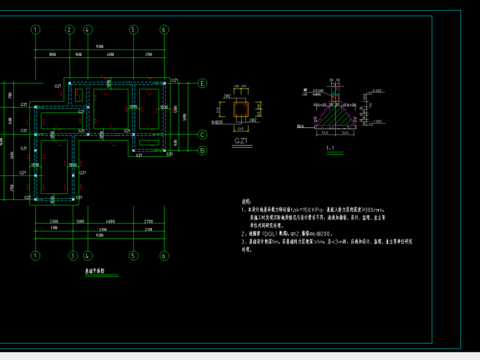Select the elevation marker beside section 1-1

[x=374, y=108]
